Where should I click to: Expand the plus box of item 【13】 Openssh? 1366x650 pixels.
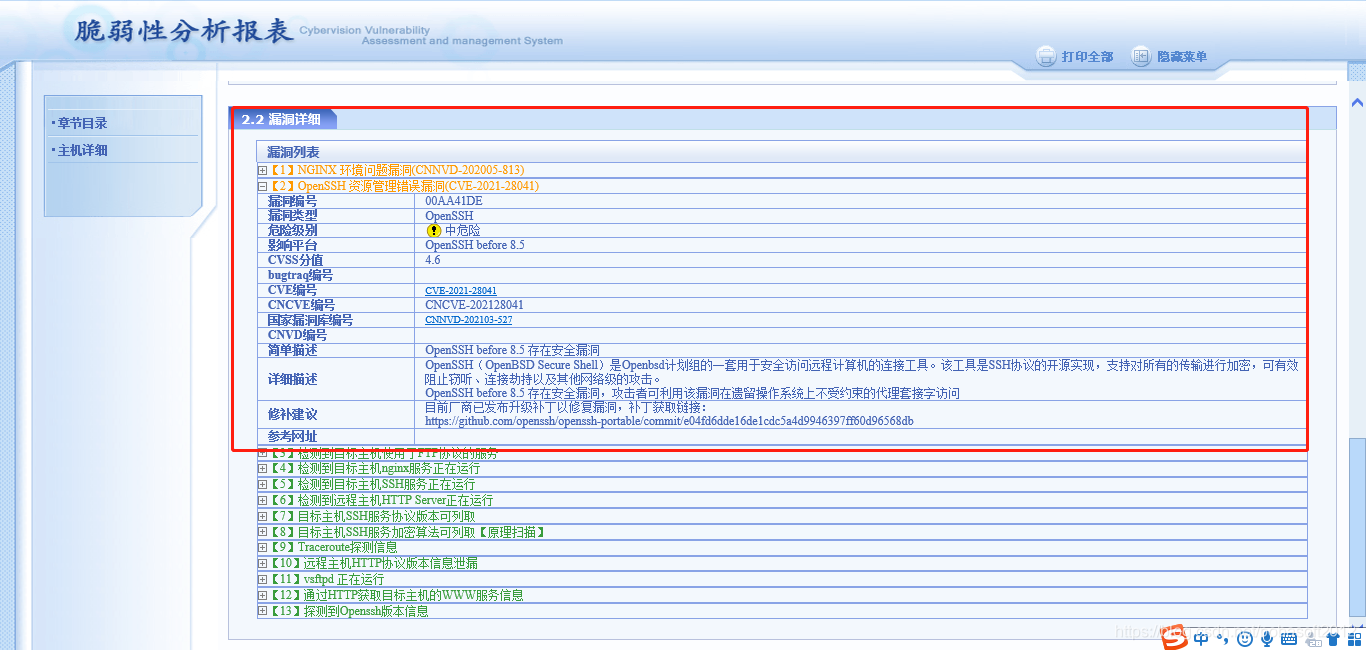pos(263,611)
